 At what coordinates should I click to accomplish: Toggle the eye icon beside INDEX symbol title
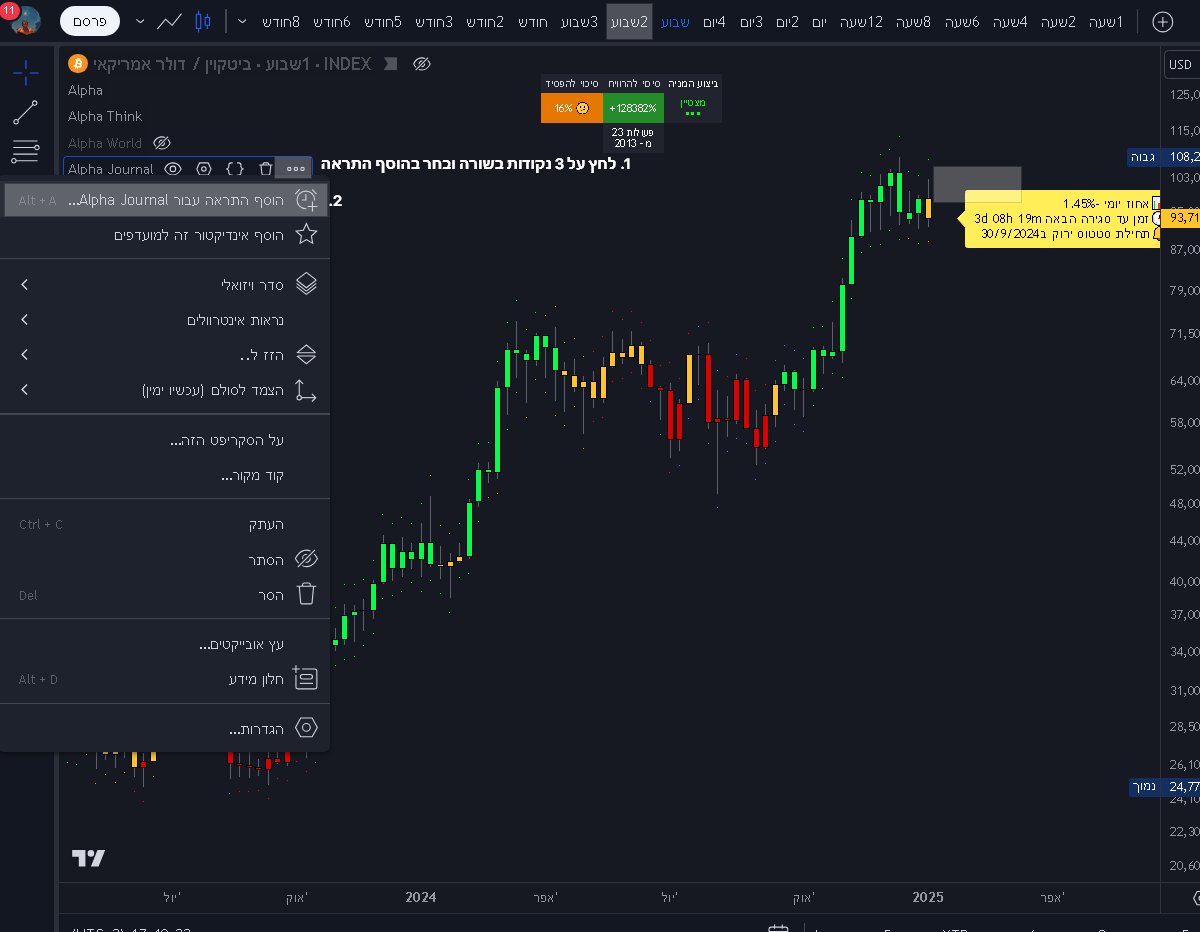click(x=421, y=64)
